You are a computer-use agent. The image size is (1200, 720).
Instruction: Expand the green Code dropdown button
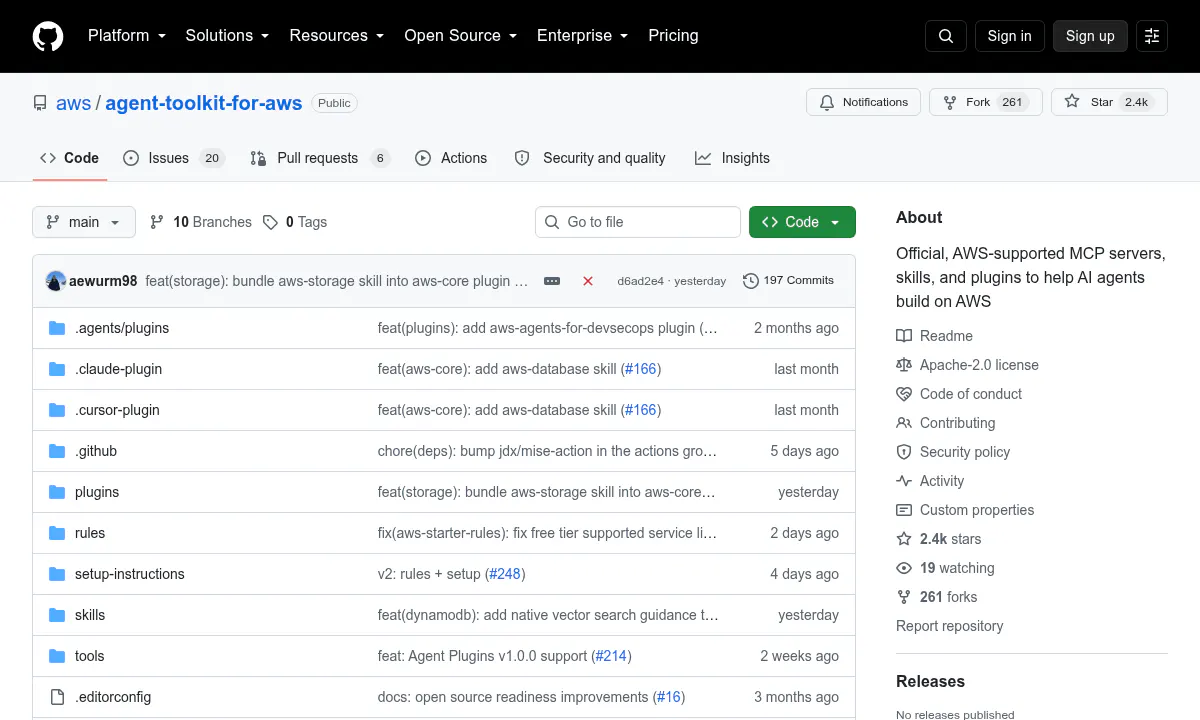click(802, 222)
